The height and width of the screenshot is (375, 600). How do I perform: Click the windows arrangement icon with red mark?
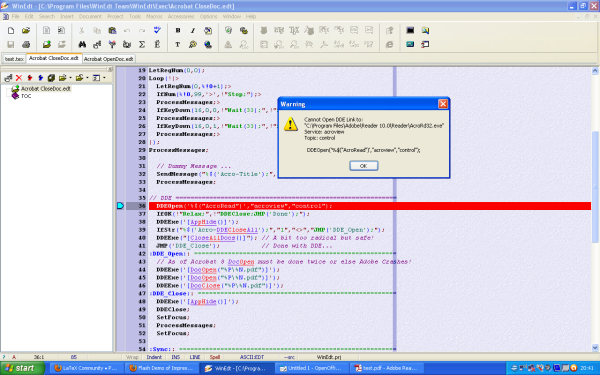pos(425,44)
